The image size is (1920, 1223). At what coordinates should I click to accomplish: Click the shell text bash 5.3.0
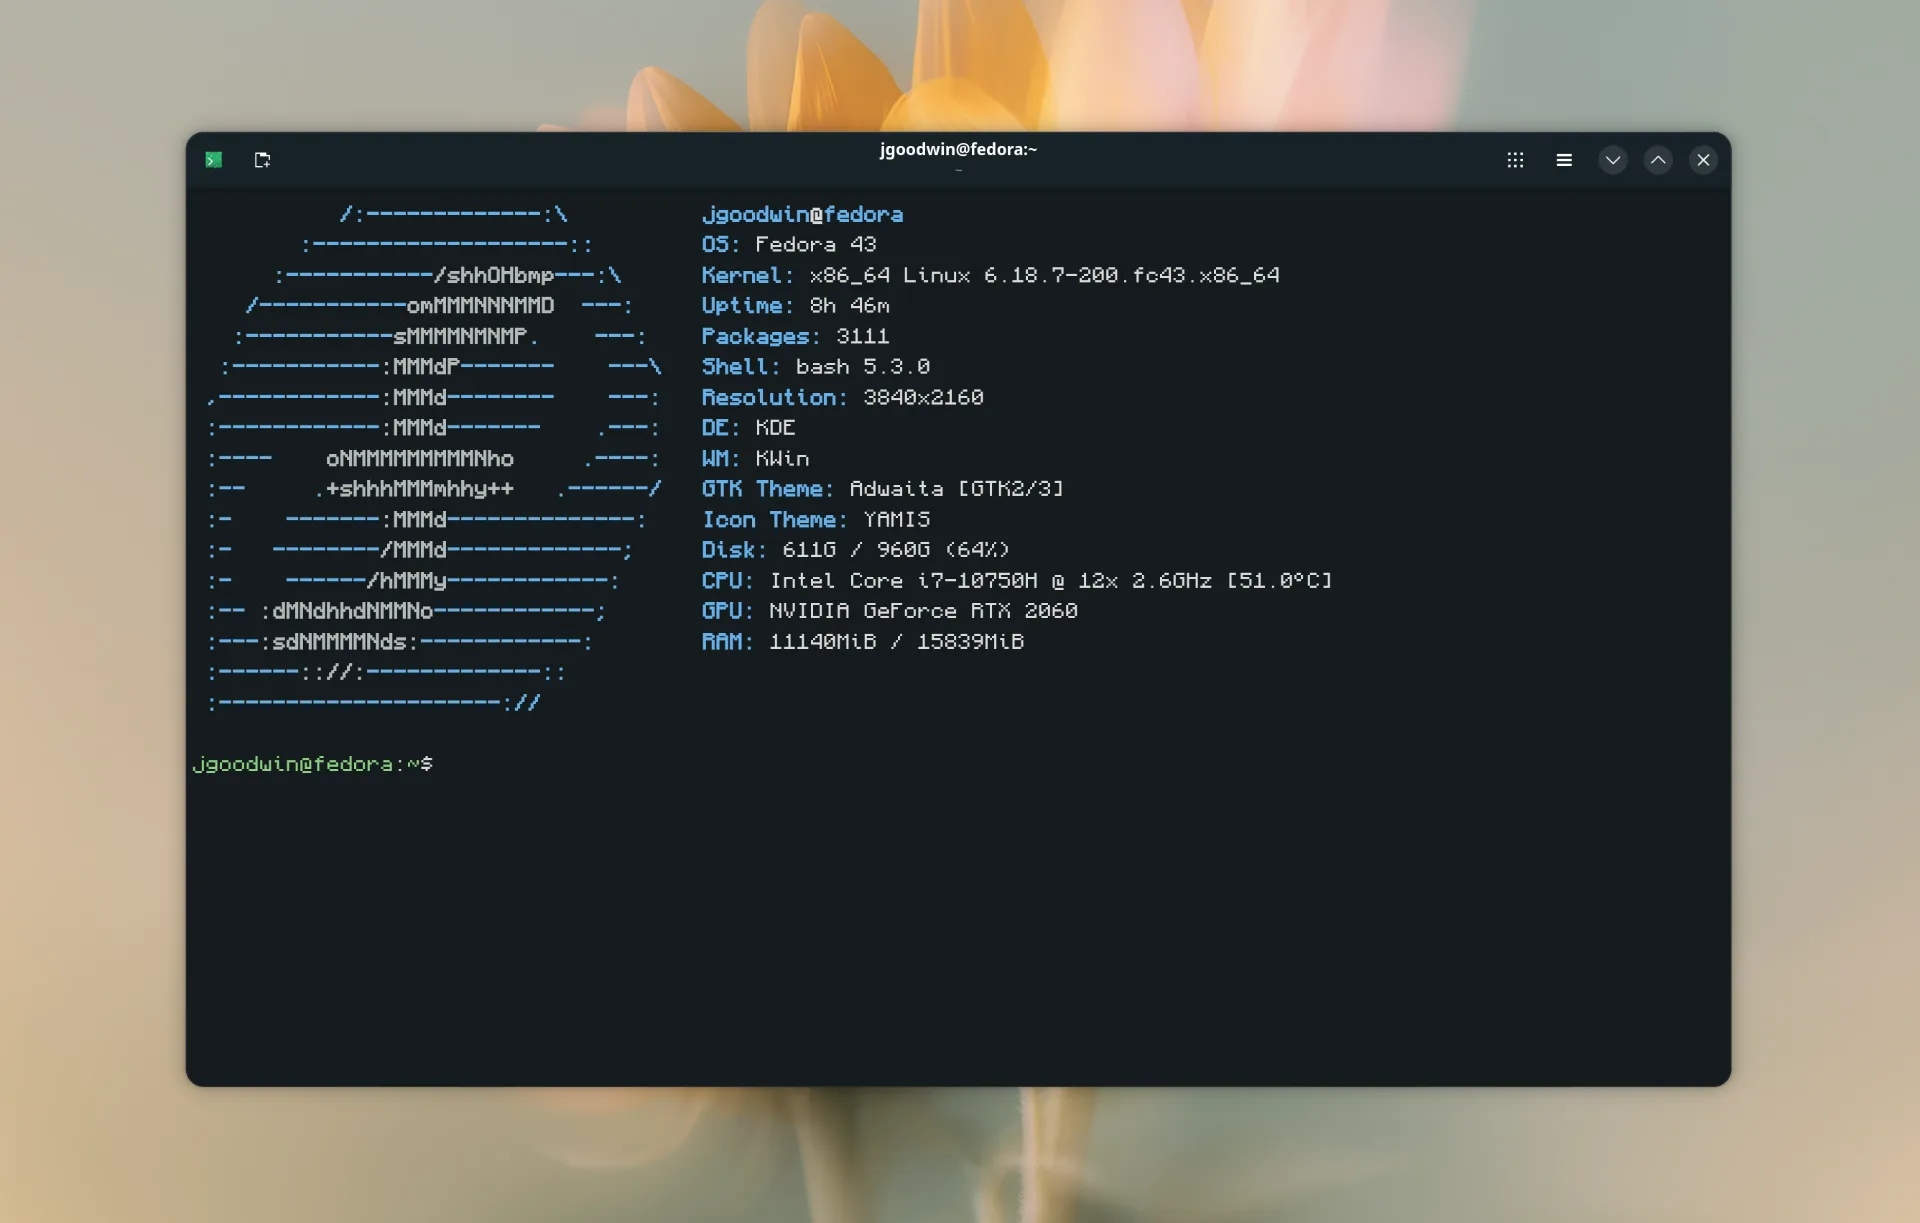[862, 366]
